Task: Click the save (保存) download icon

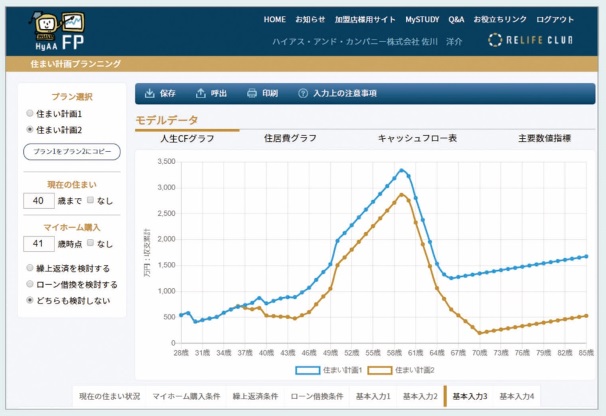Action: point(150,93)
